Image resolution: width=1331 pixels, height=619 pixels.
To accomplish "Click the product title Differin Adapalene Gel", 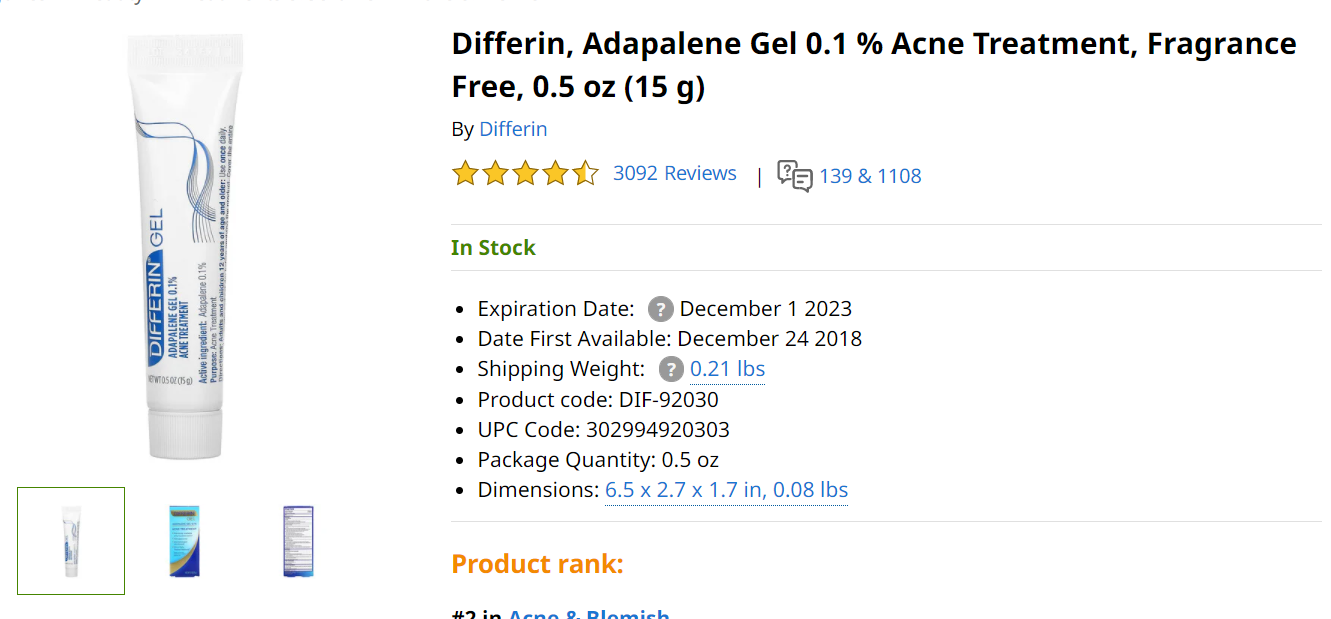I will click(874, 65).
